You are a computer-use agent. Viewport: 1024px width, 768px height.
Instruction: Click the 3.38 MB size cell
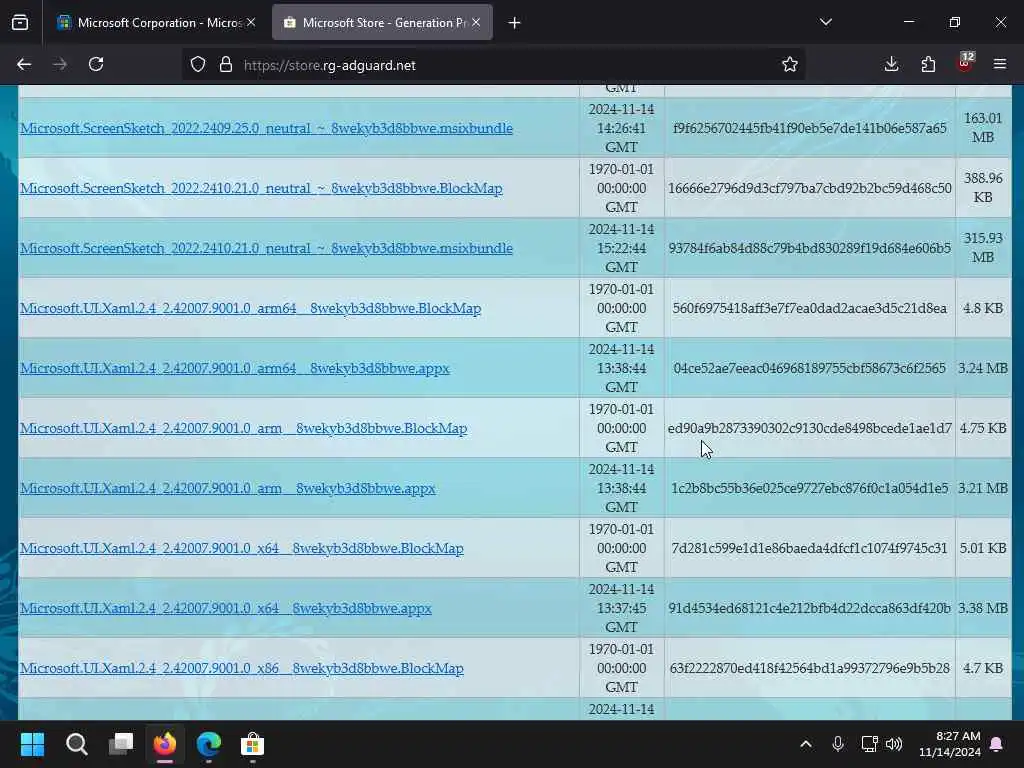(x=983, y=609)
